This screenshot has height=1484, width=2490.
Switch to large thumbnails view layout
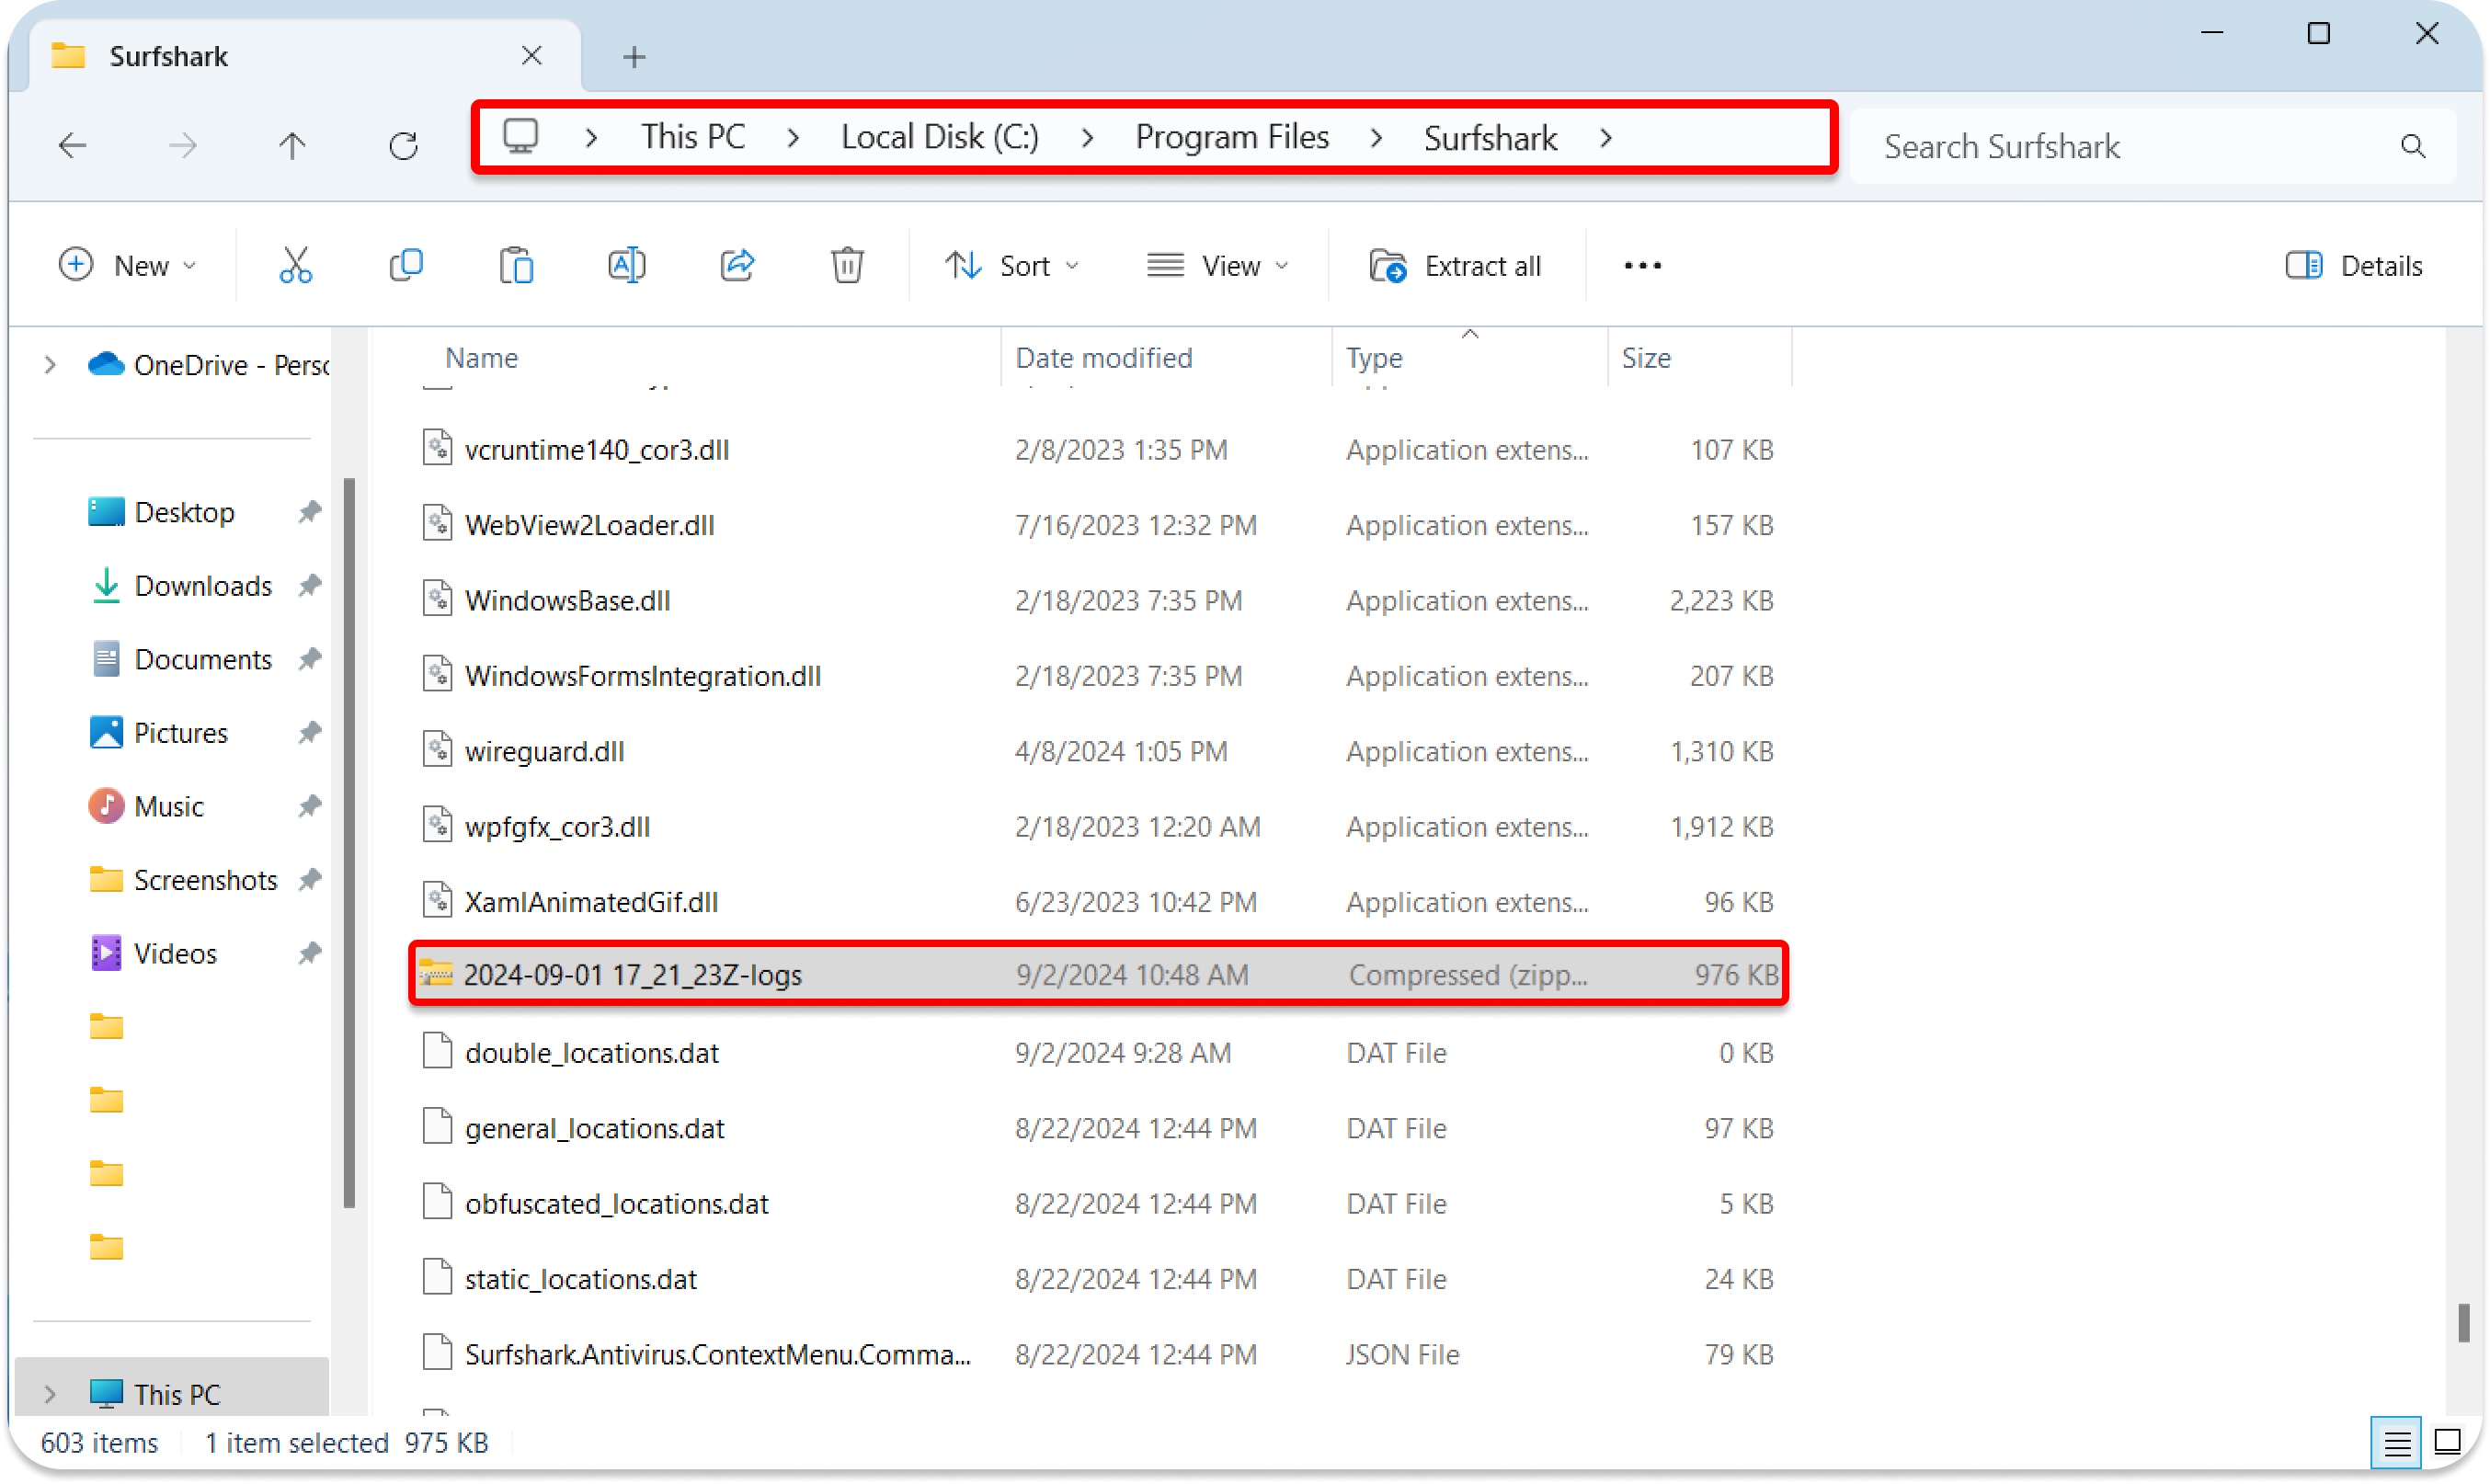[x=2447, y=1443]
